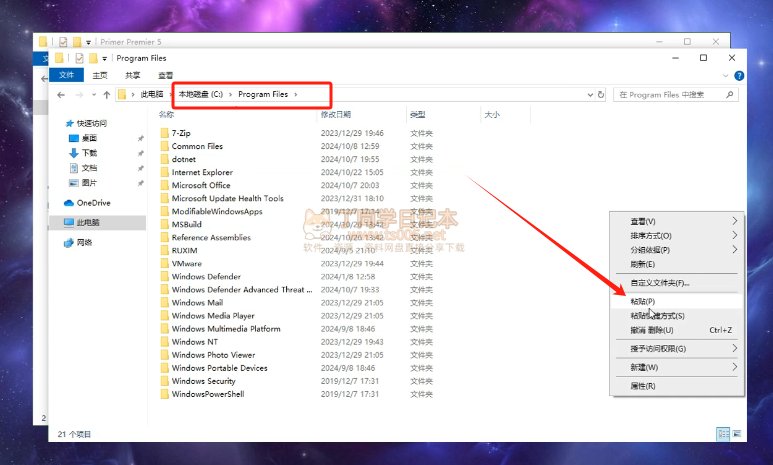Click the OneDrive cloud icon in sidebar

coord(69,203)
